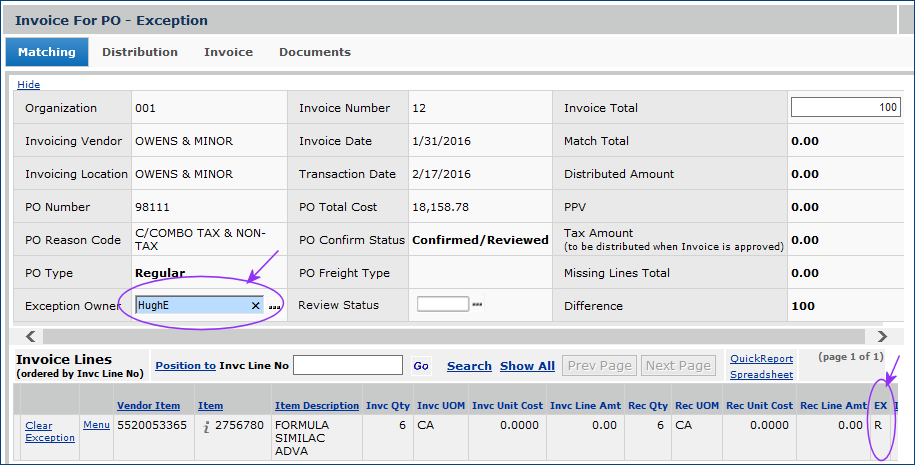Clear the Exception Owner field with X
The height and width of the screenshot is (465, 915).
(255, 306)
